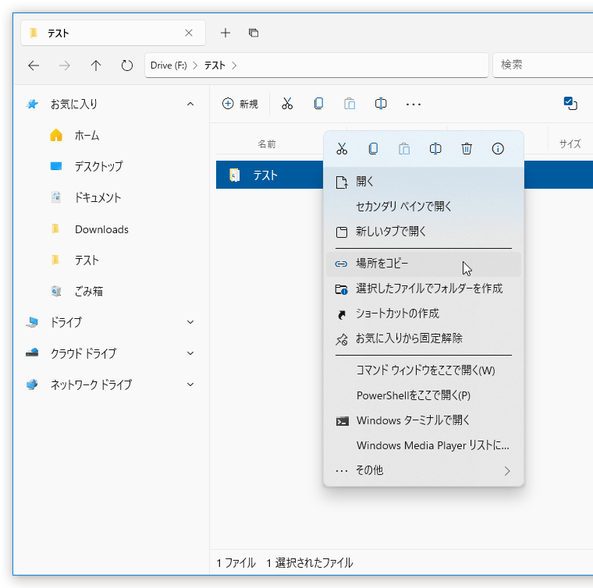Click the refresh icon beside address bar

(x=127, y=66)
